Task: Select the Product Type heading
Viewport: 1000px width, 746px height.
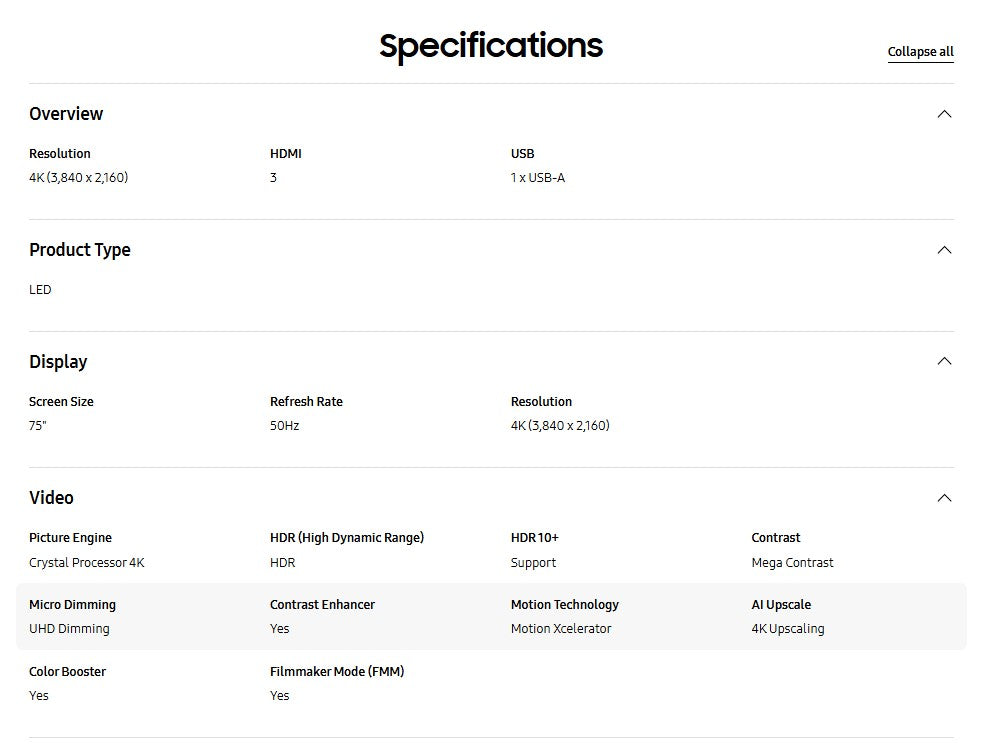Action: [80, 250]
